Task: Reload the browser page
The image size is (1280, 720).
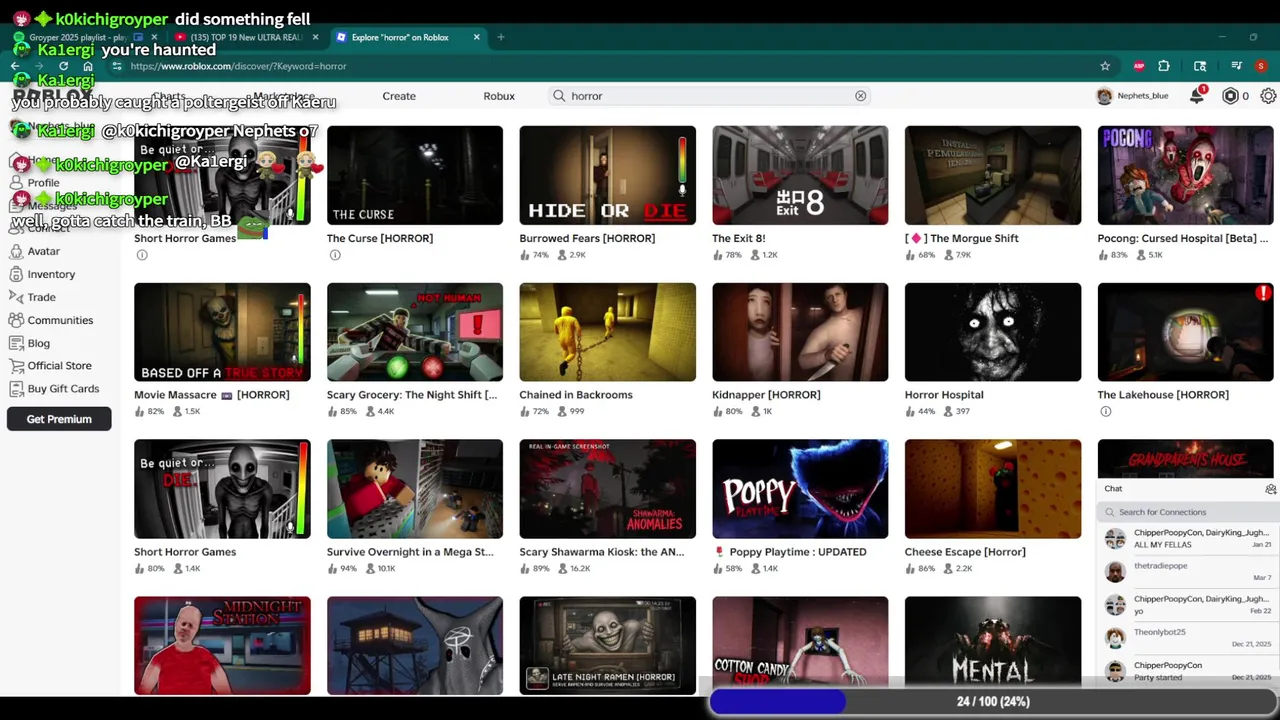Action: pyautogui.click(x=63, y=66)
